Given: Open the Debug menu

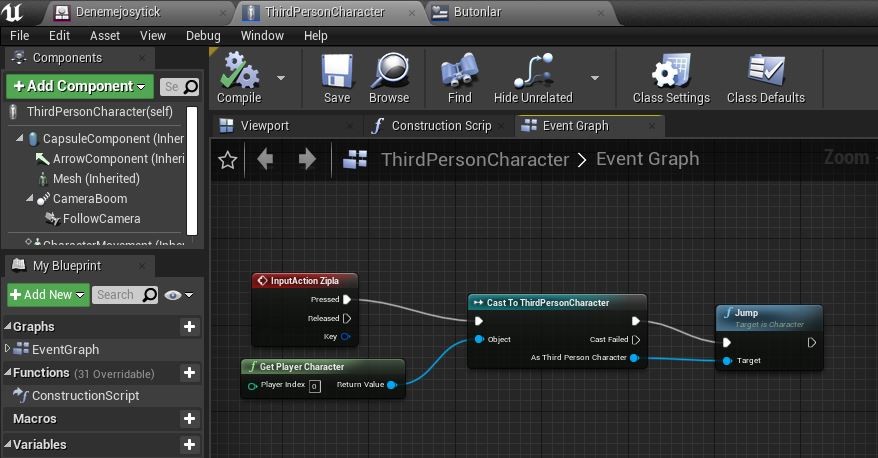Looking at the screenshot, I should pos(203,36).
